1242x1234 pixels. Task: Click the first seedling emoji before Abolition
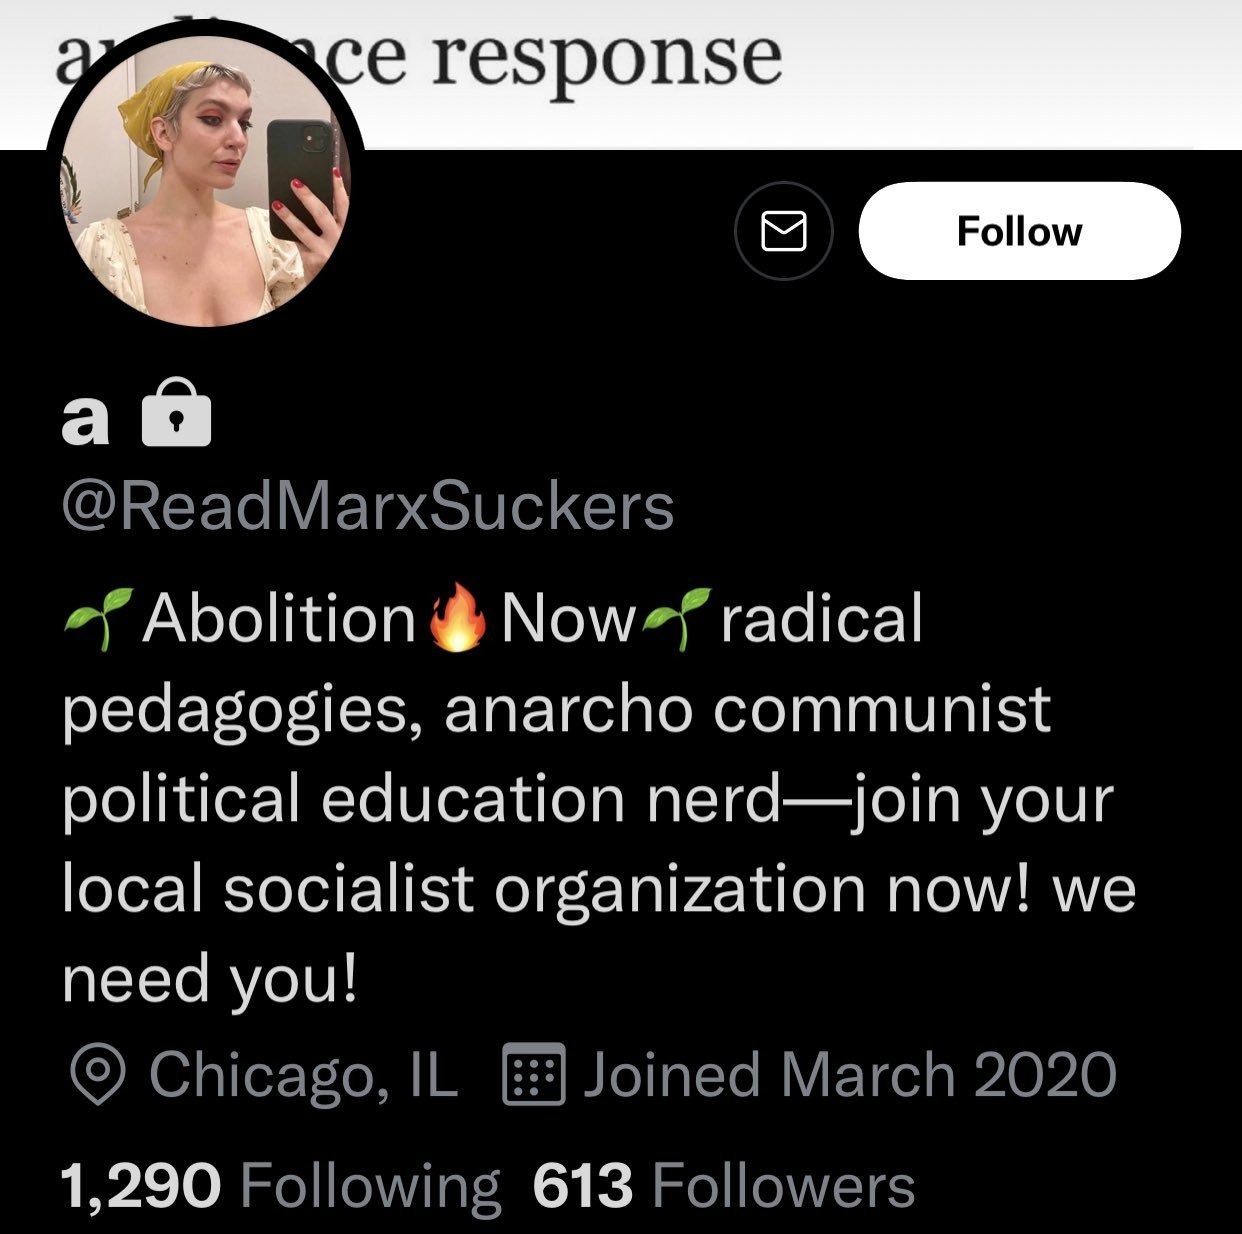point(98,620)
